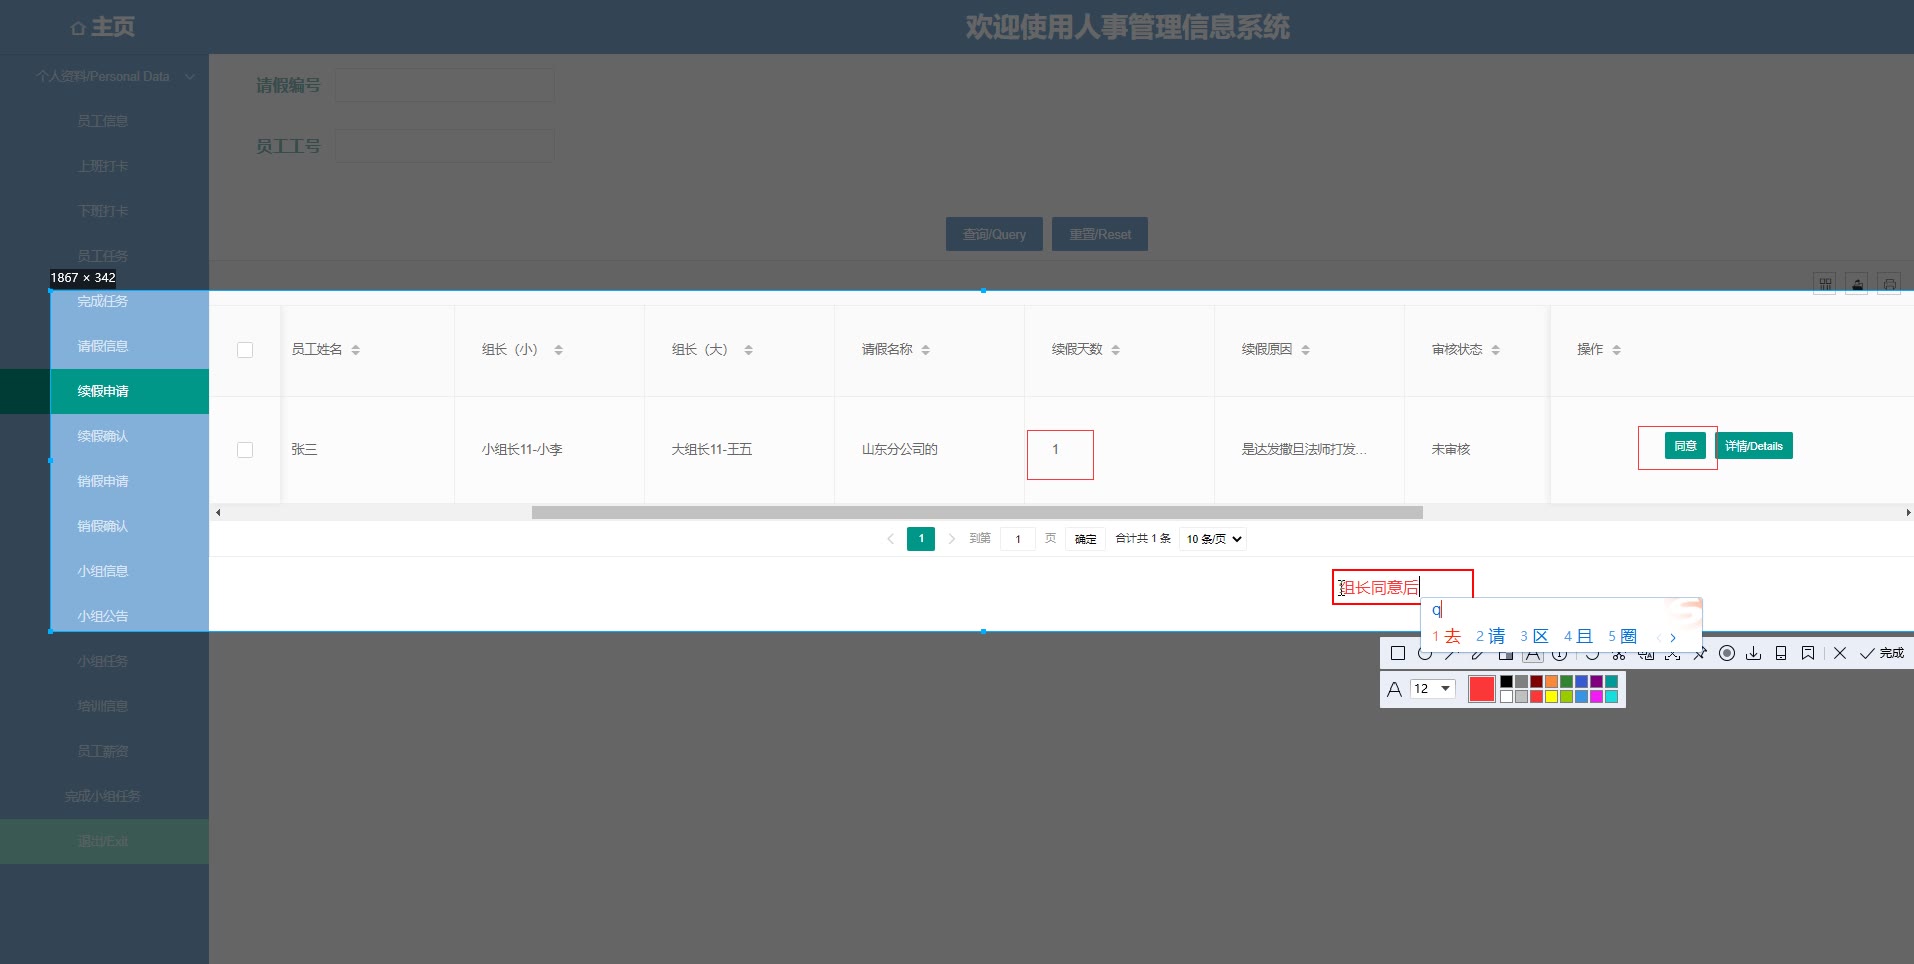Screen dimensions: 1914x964
Task: Click the print icon above the table
Action: click(1889, 284)
